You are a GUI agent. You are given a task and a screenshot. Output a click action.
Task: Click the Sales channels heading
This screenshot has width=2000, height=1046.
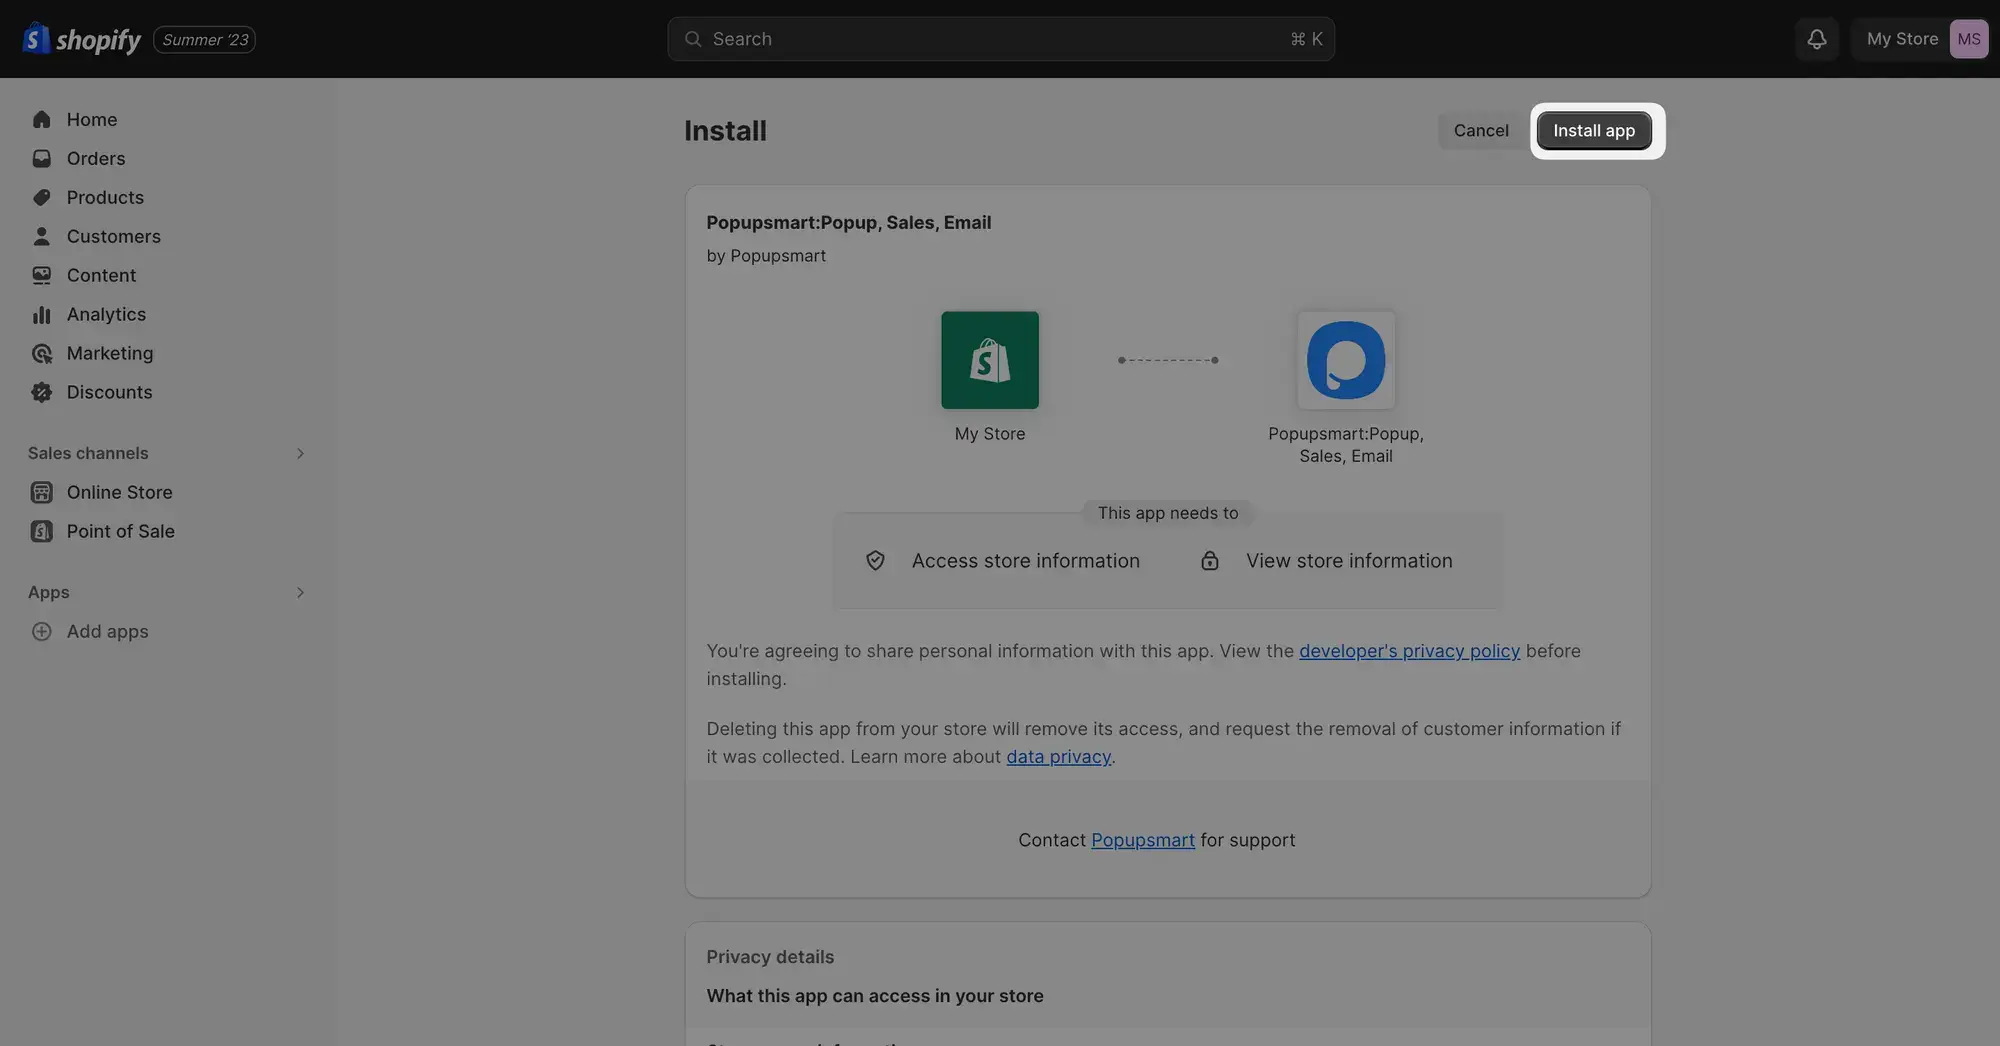pos(88,454)
